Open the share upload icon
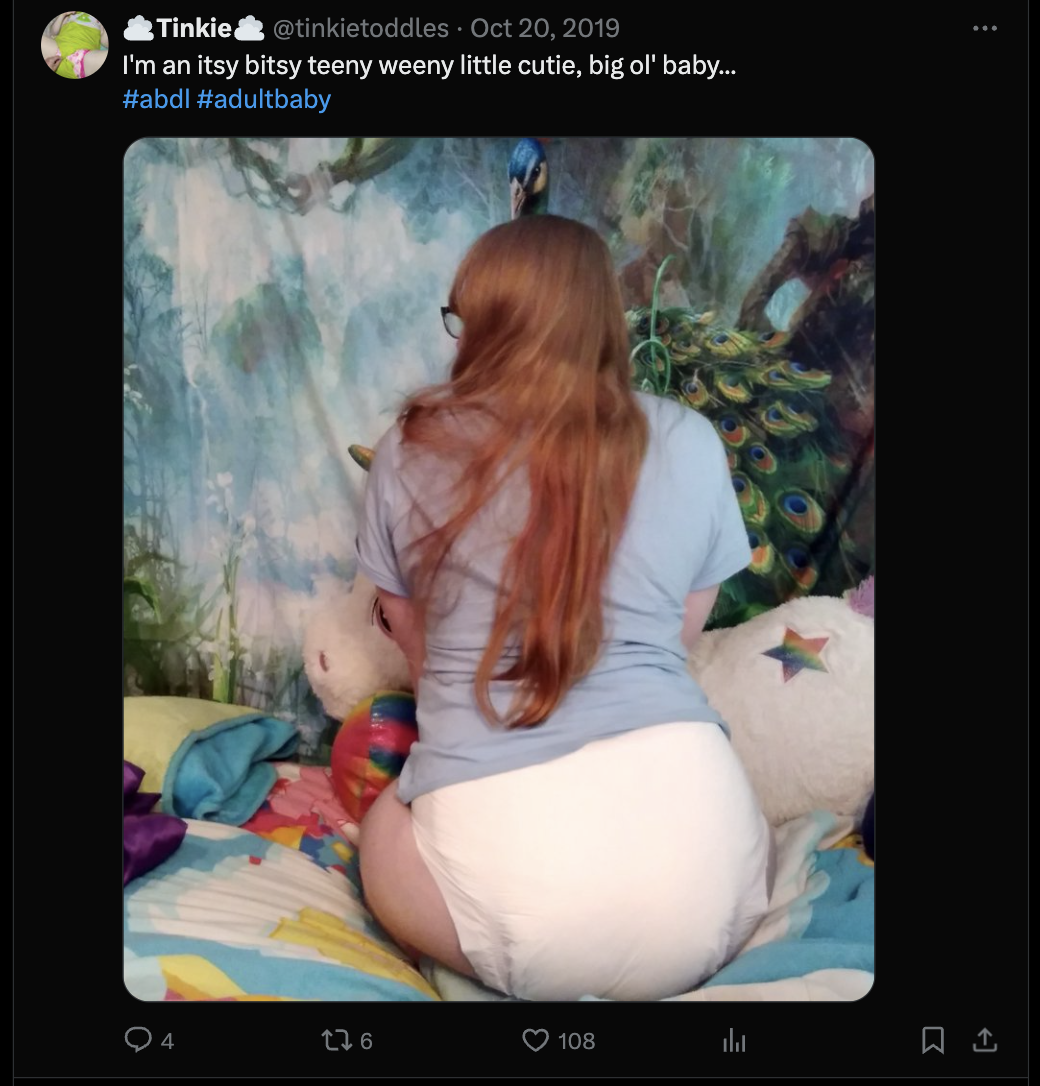1040x1086 pixels. (x=985, y=1040)
